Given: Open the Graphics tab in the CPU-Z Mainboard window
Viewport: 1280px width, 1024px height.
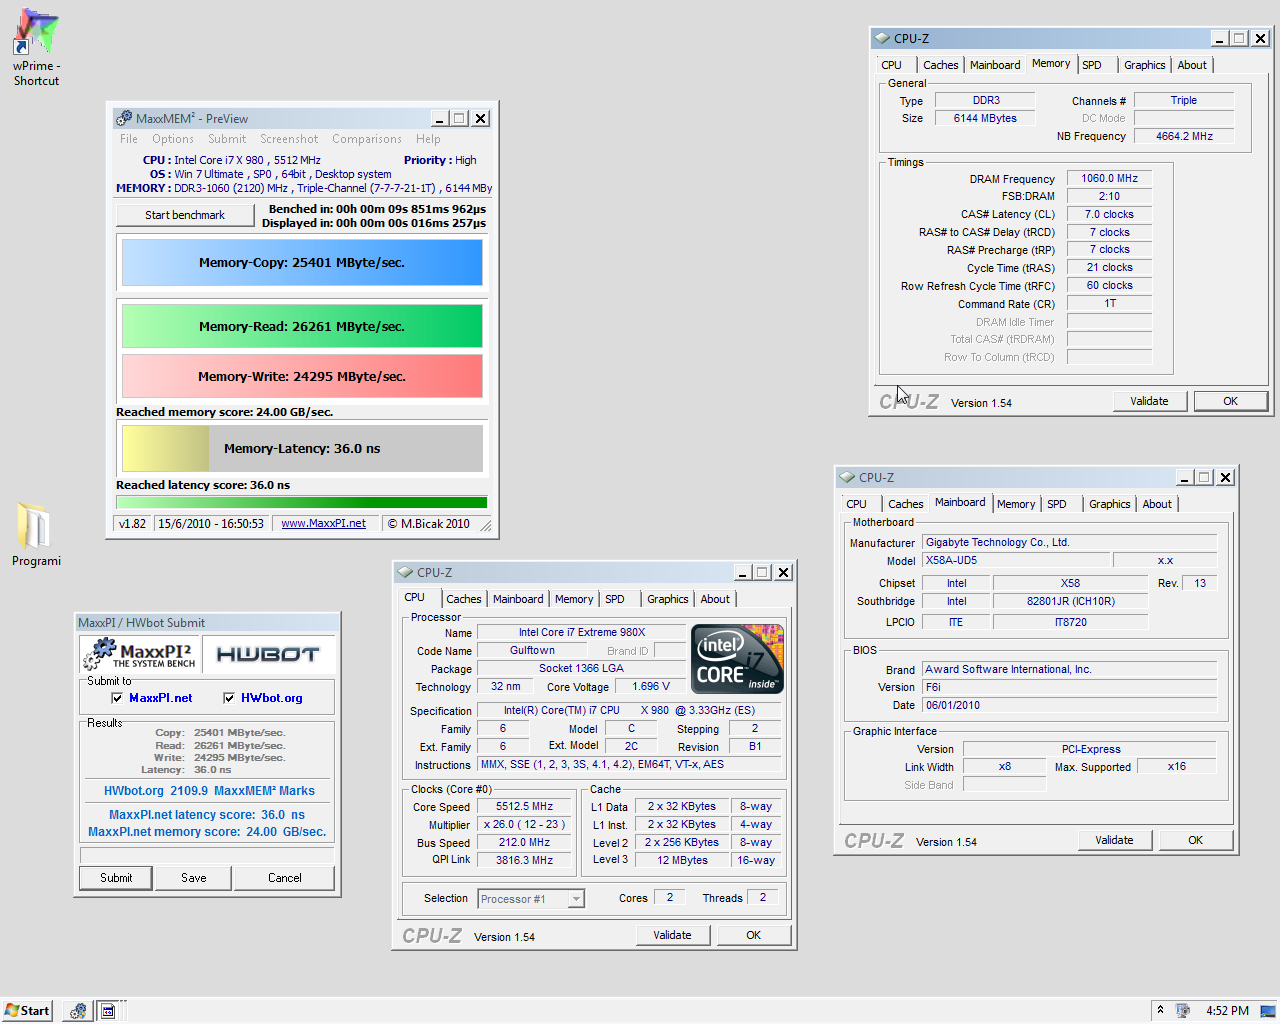Looking at the screenshot, I should pos(1110,504).
